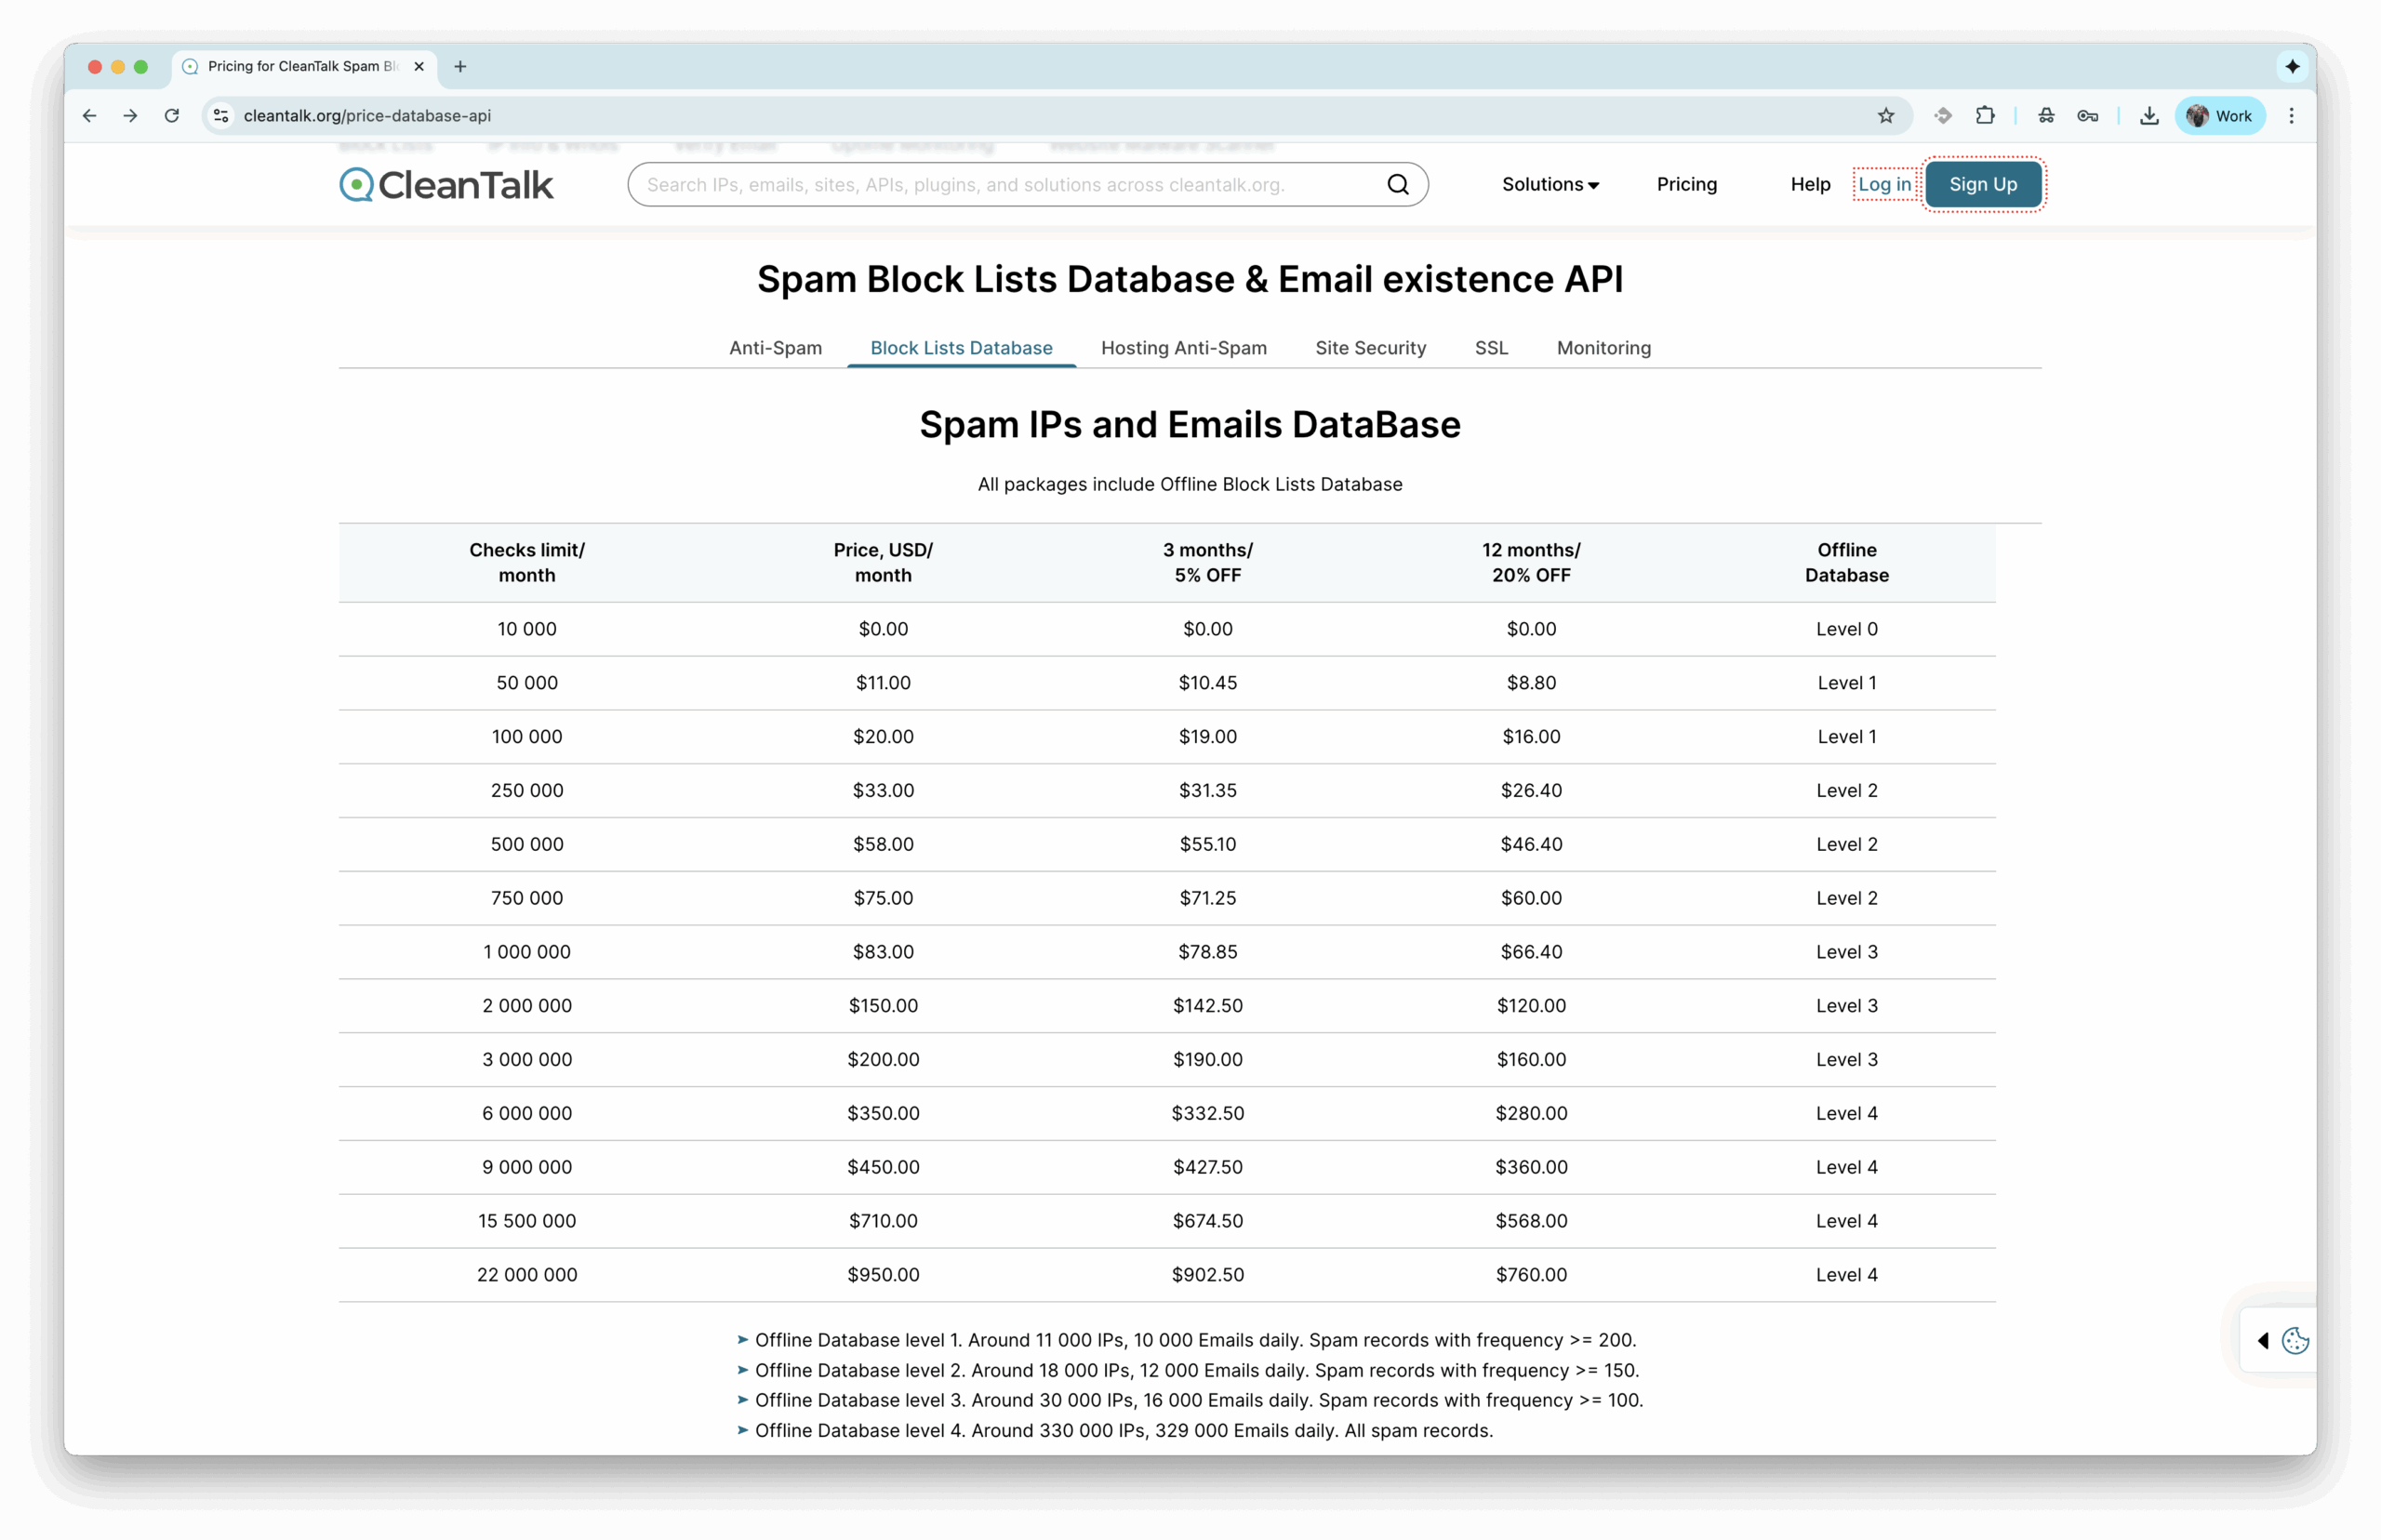2381x1540 pixels.
Task: Open the Site Security tab
Action: tap(1370, 348)
